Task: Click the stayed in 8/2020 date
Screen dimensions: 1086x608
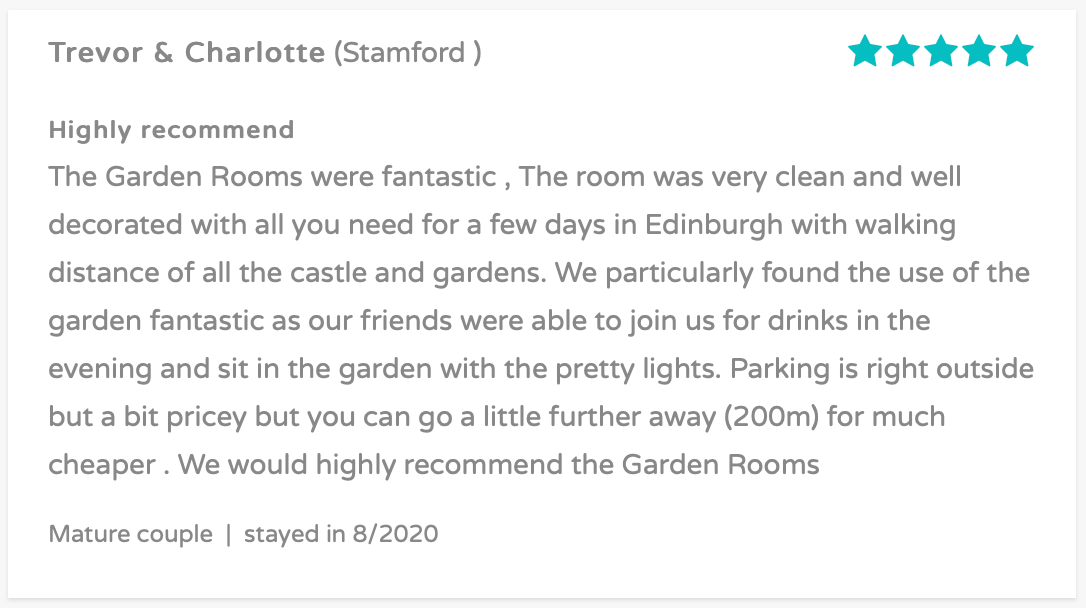Action: 341,534
